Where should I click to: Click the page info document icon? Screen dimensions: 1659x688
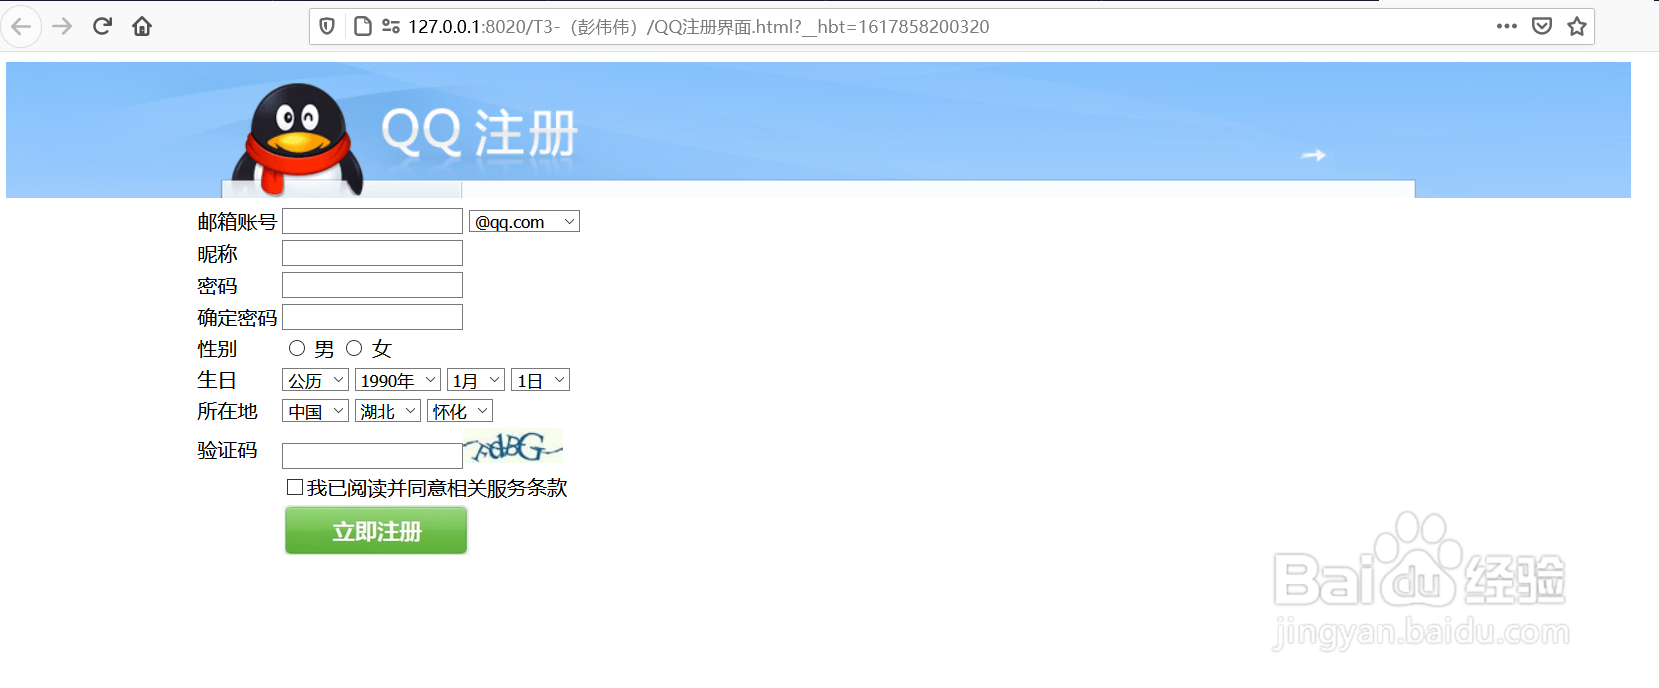[x=363, y=27]
